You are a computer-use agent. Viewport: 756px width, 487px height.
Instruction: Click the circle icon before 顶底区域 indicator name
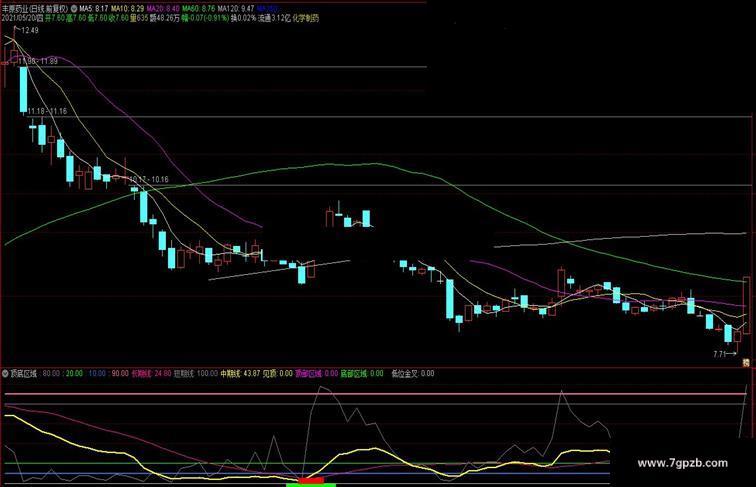[x=5, y=373]
